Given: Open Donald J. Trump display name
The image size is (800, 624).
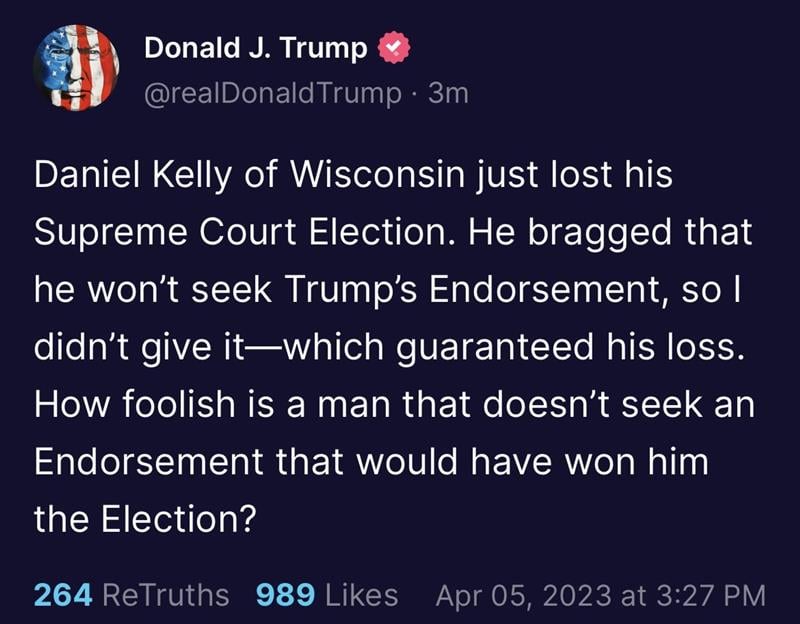Looking at the screenshot, I should tap(255, 48).
